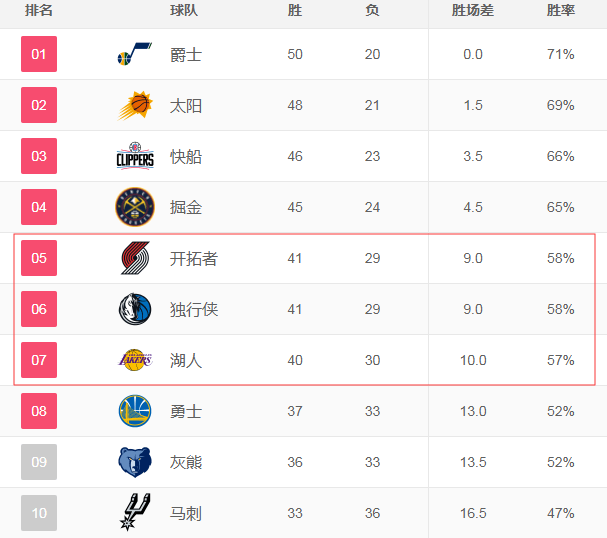
Task: Open the Phoenix Suns logo
Action: [x=135, y=105]
